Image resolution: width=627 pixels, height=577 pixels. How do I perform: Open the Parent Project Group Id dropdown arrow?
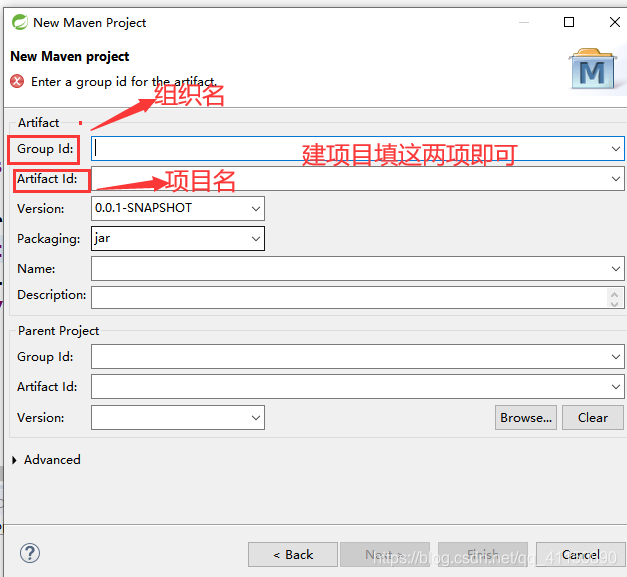(616, 357)
